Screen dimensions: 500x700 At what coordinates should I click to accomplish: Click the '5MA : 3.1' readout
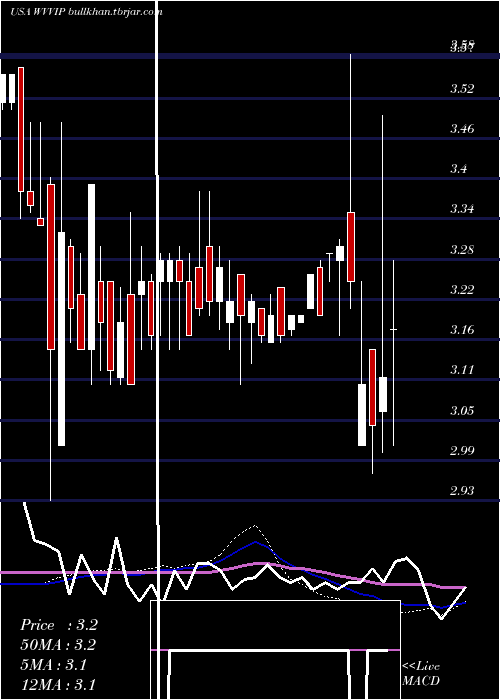coord(53,665)
